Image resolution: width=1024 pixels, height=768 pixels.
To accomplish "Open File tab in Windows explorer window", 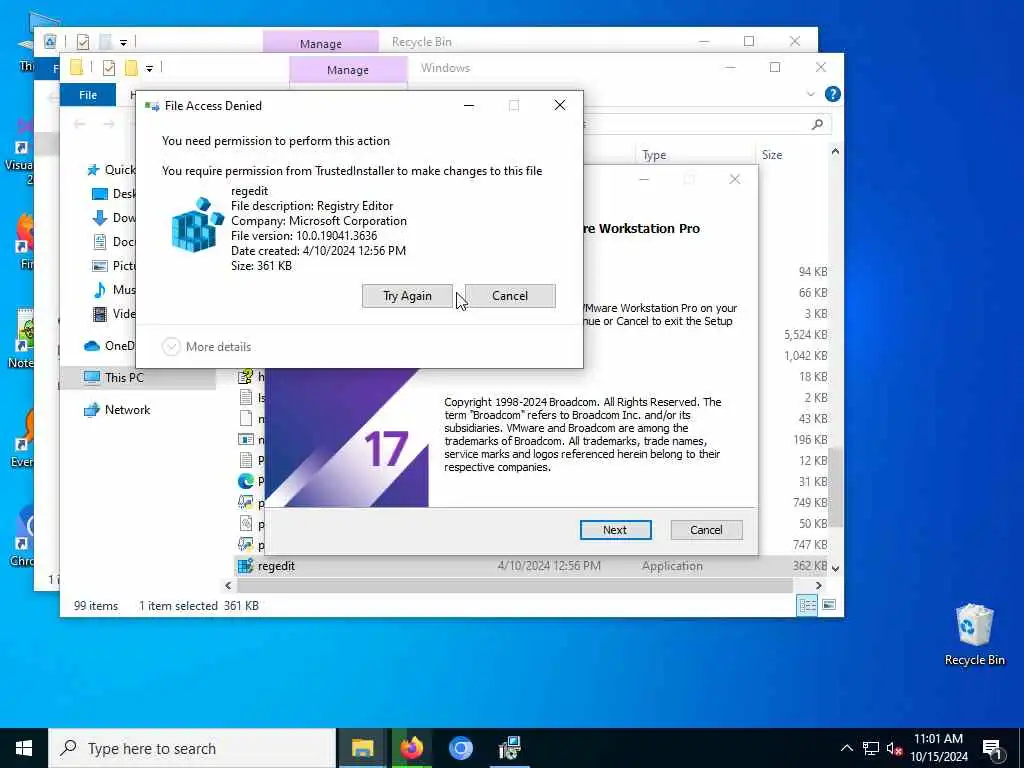I will (88, 95).
